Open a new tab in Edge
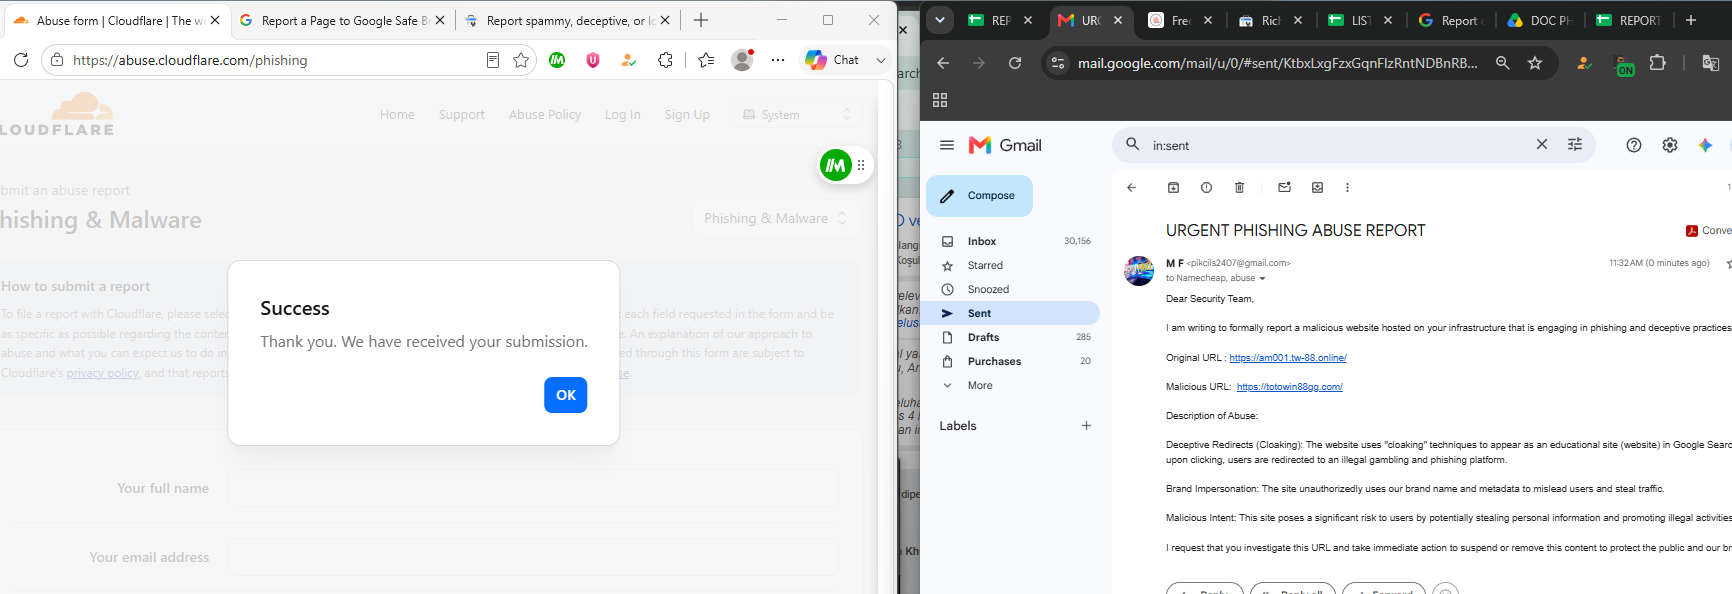This screenshot has height=594, width=1732. click(701, 20)
